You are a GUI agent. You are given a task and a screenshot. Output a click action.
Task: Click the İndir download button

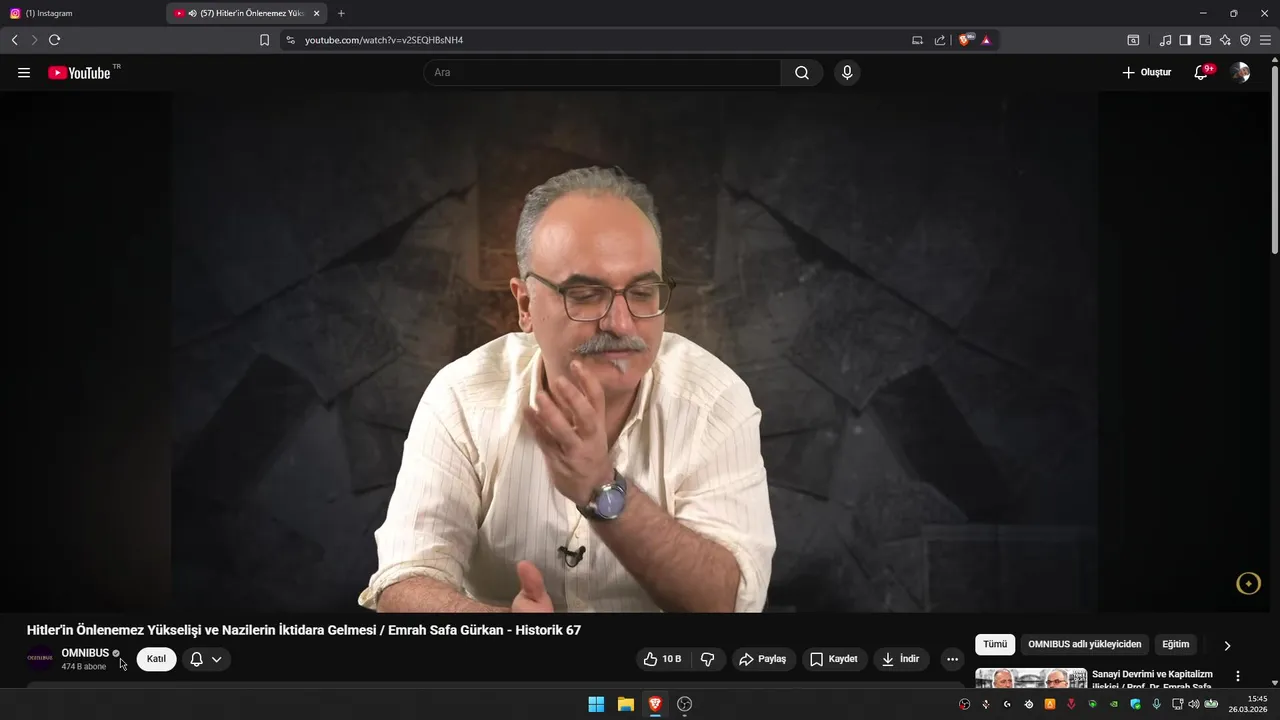pos(901,659)
